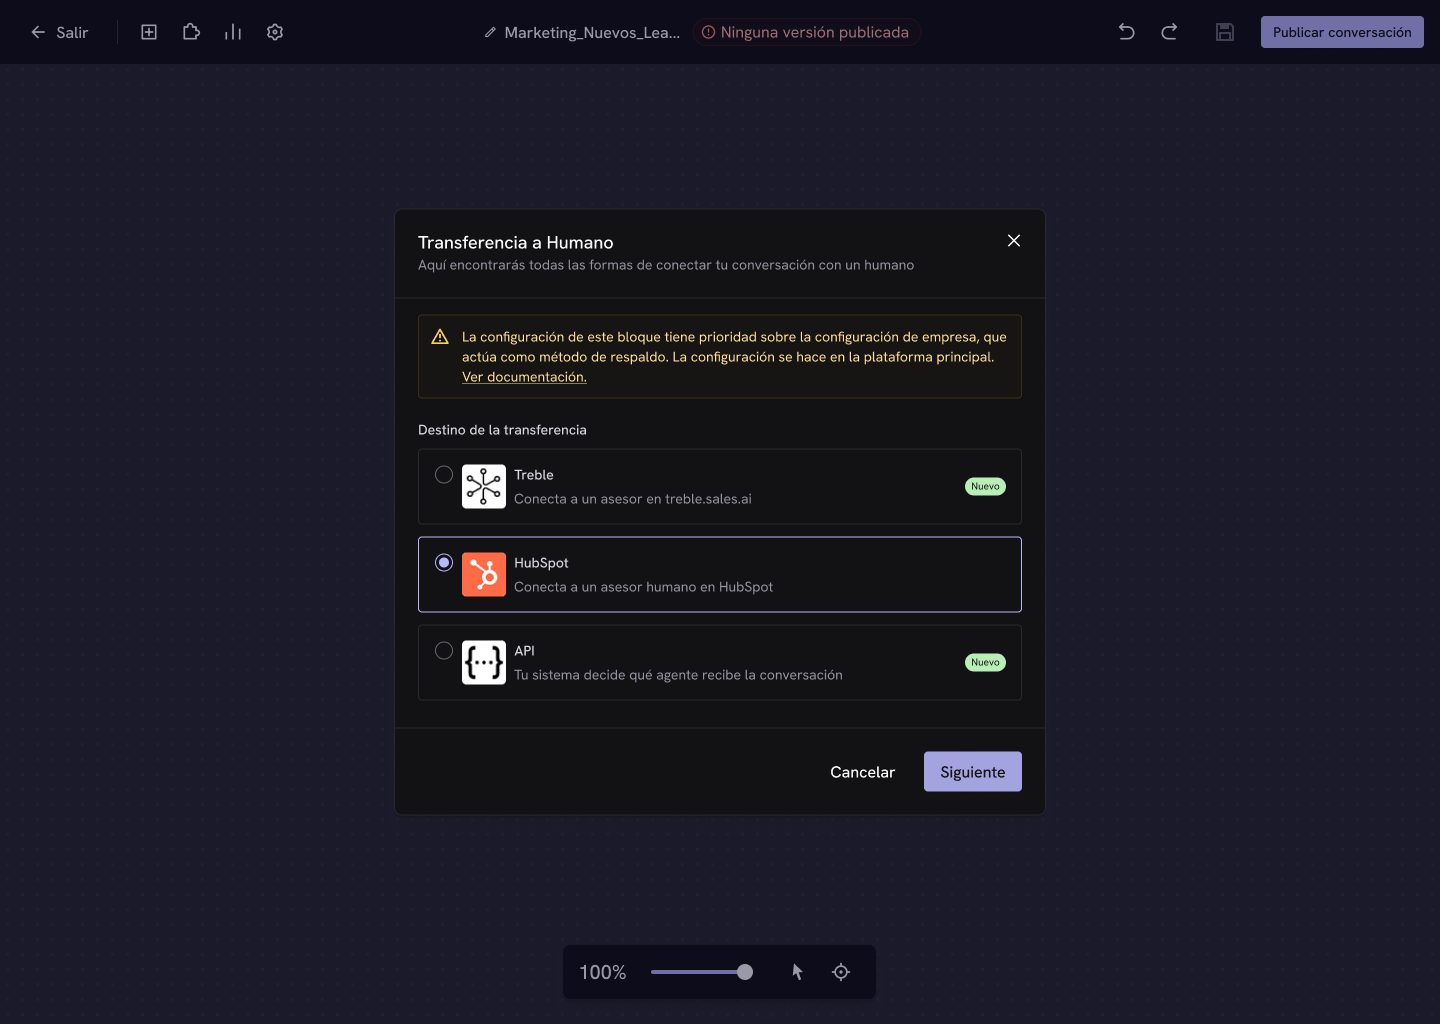Click the 100% zoom level value
Image resolution: width=1440 pixels, height=1024 pixels.
[603, 972]
